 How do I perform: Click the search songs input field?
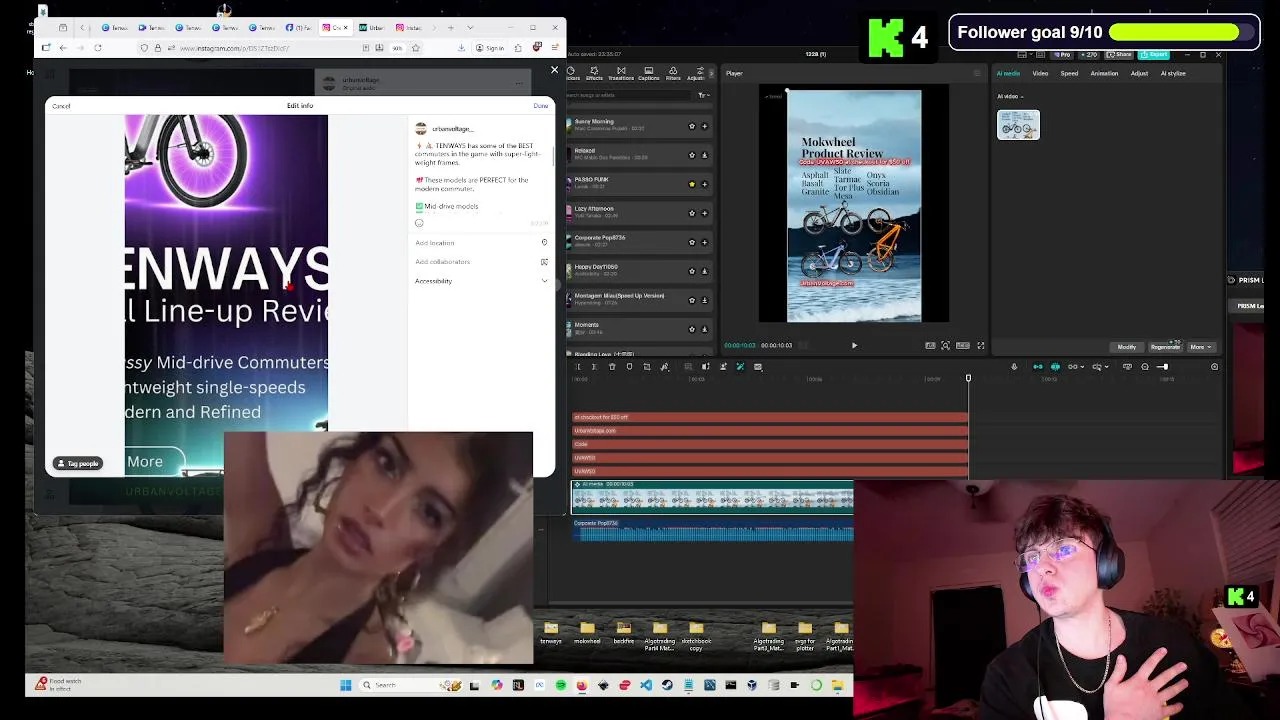(628, 95)
